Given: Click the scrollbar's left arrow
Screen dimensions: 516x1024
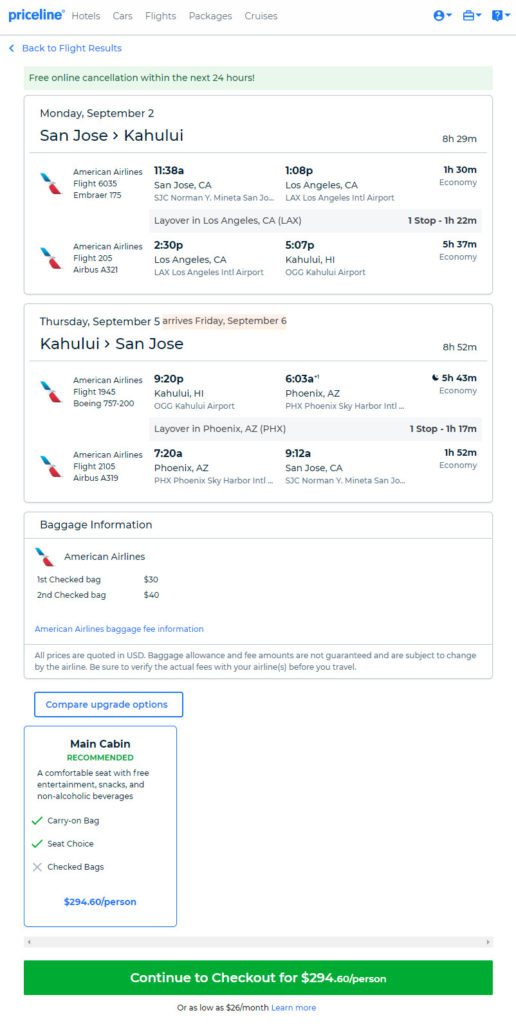Looking at the screenshot, I should 29,942.
